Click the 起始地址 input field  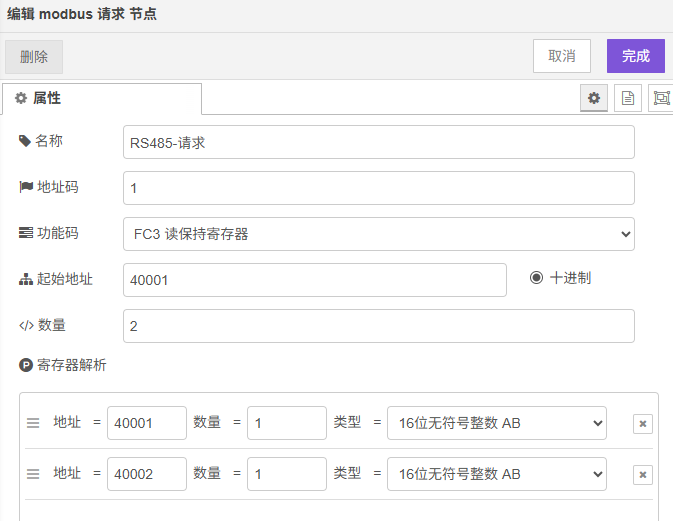[314, 280]
